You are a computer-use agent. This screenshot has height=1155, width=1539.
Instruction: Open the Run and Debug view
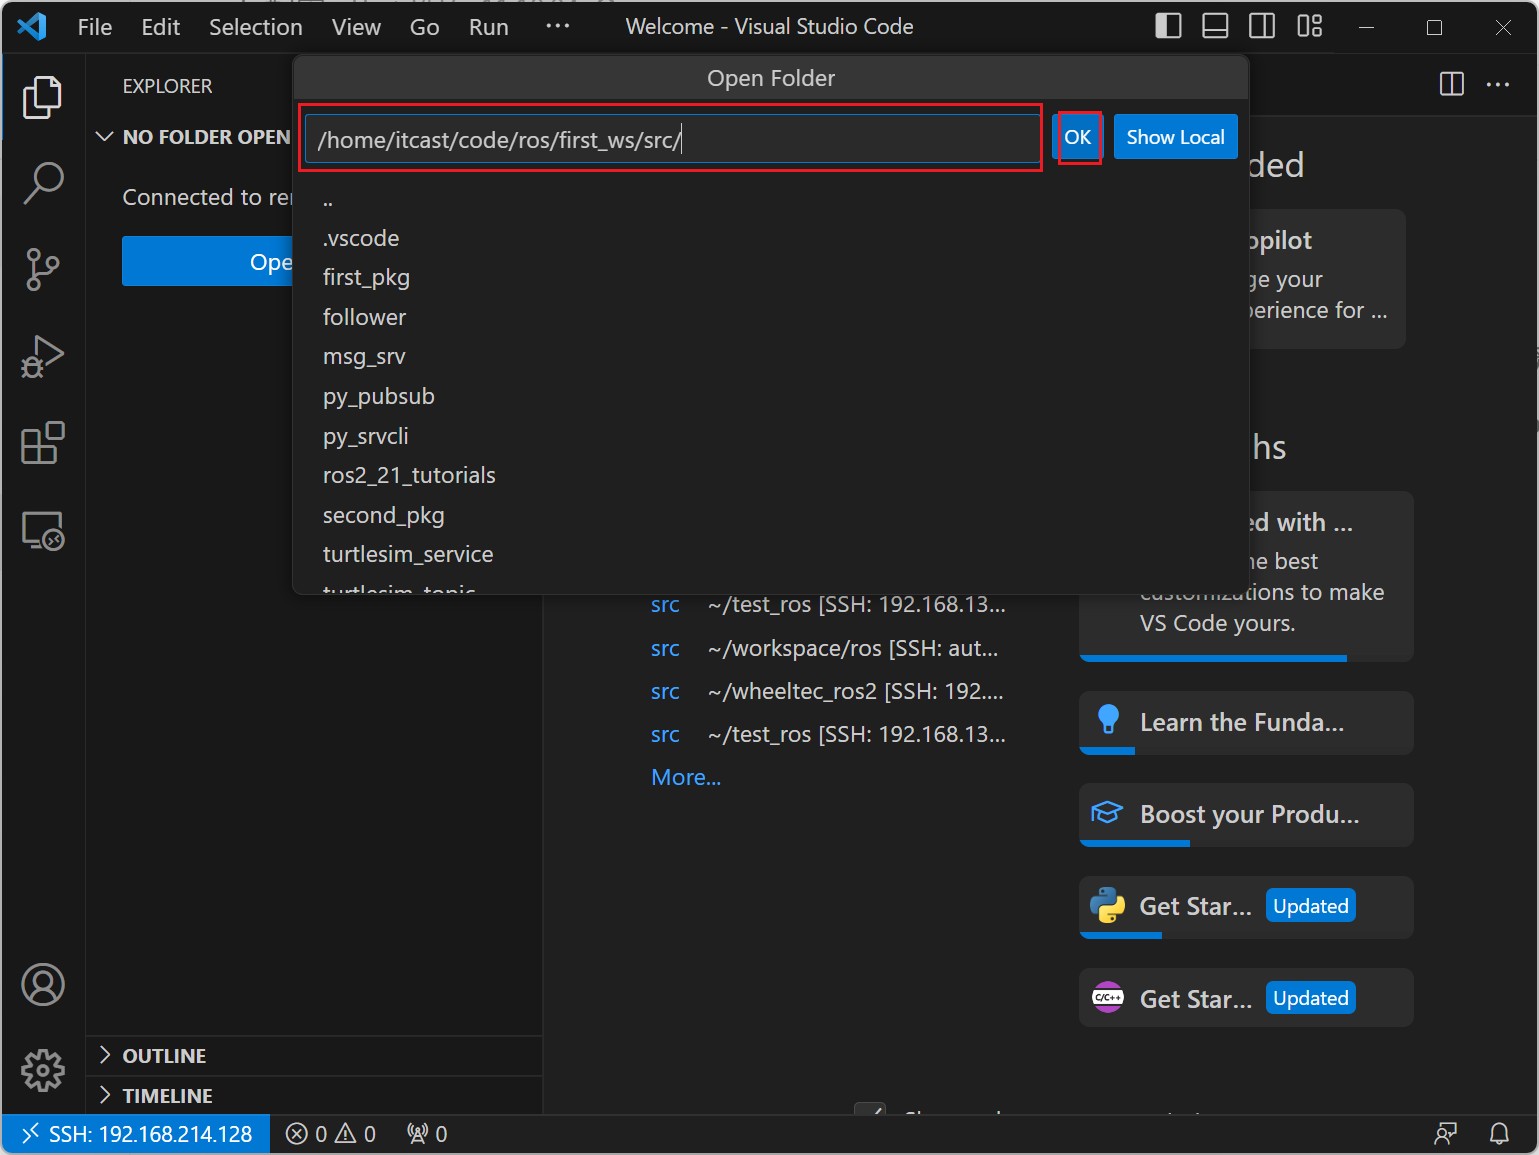point(43,356)
